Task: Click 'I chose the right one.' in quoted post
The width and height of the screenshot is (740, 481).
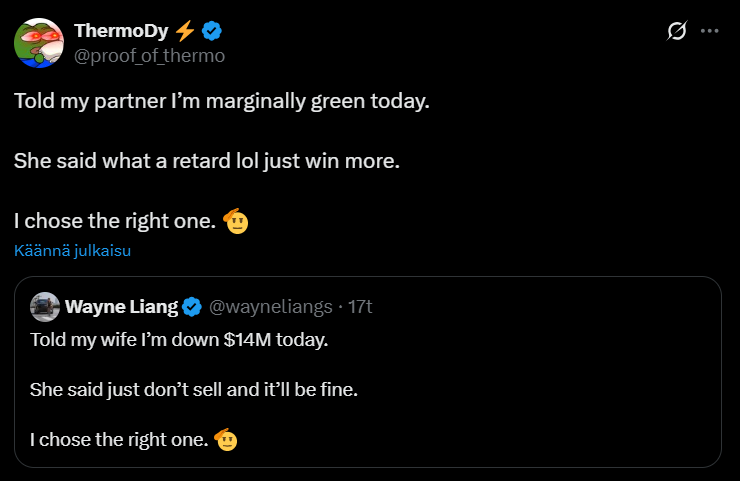Action: pos(118,439)
